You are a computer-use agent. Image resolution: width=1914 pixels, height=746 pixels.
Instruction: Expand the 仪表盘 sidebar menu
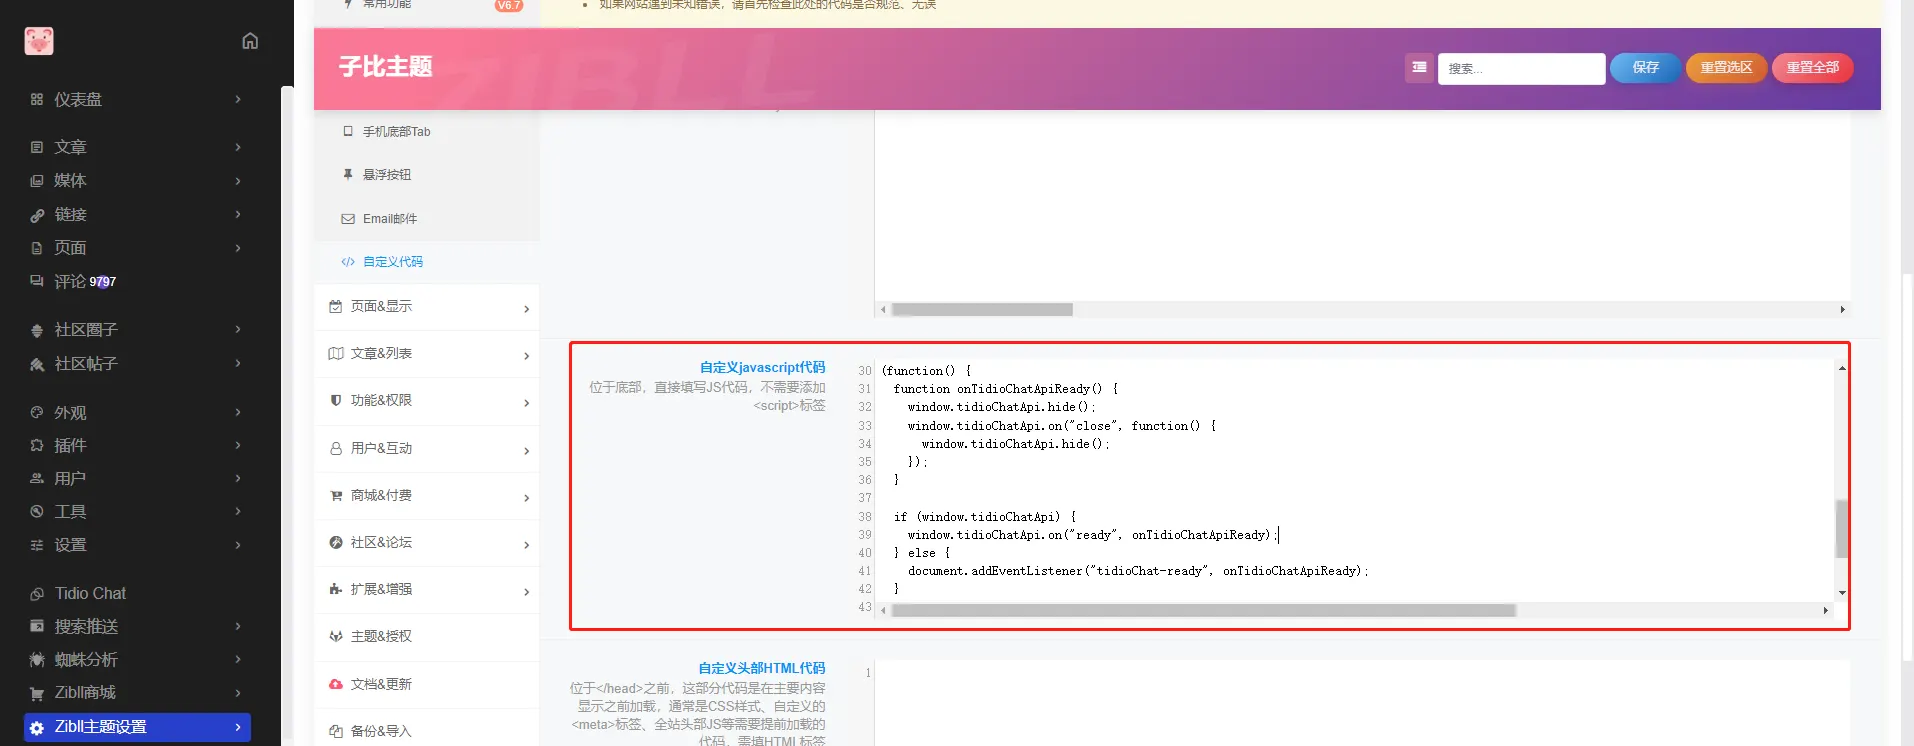pos(138,99)
